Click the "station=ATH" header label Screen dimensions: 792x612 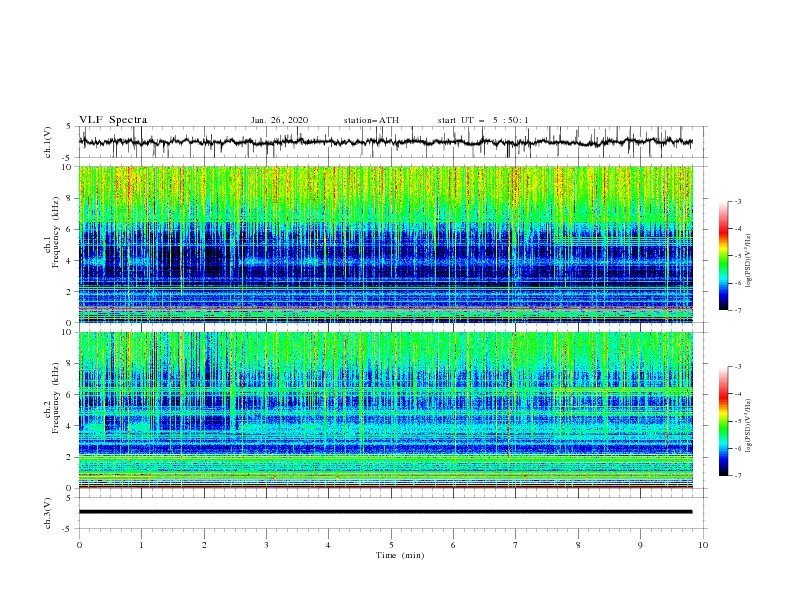(x=371, y=120)
